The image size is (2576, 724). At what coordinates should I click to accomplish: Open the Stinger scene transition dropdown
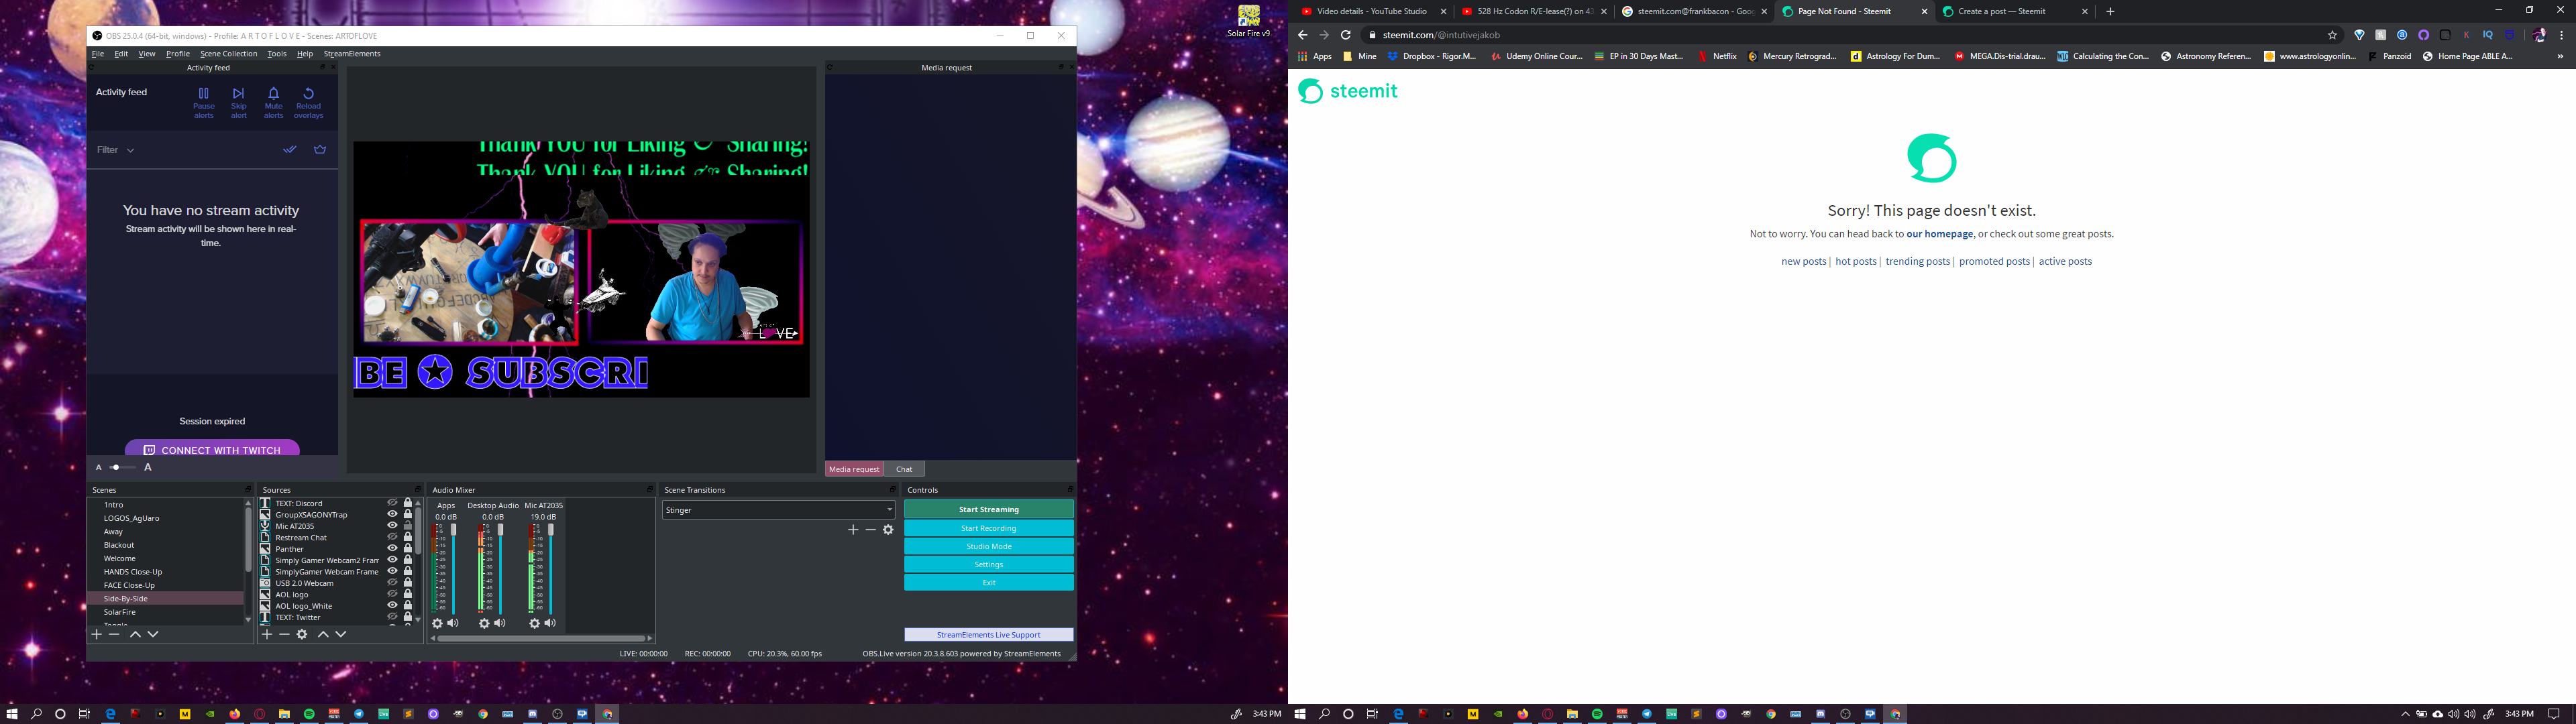778,510
